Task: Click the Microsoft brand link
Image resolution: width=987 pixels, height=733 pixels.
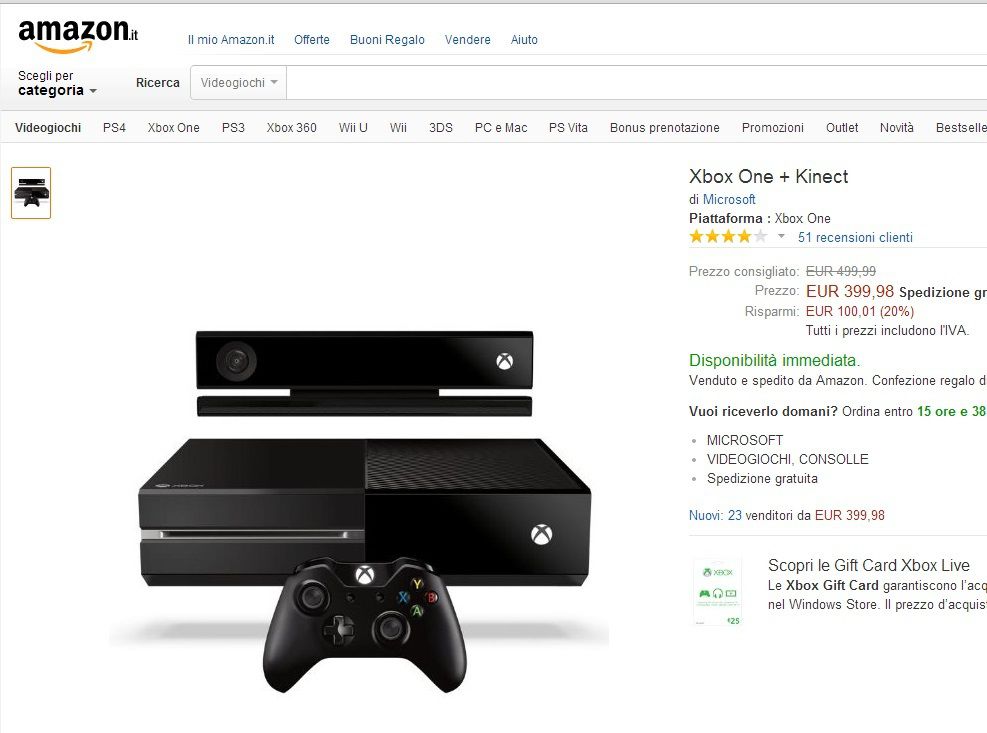Action: (x=729, y=200)
